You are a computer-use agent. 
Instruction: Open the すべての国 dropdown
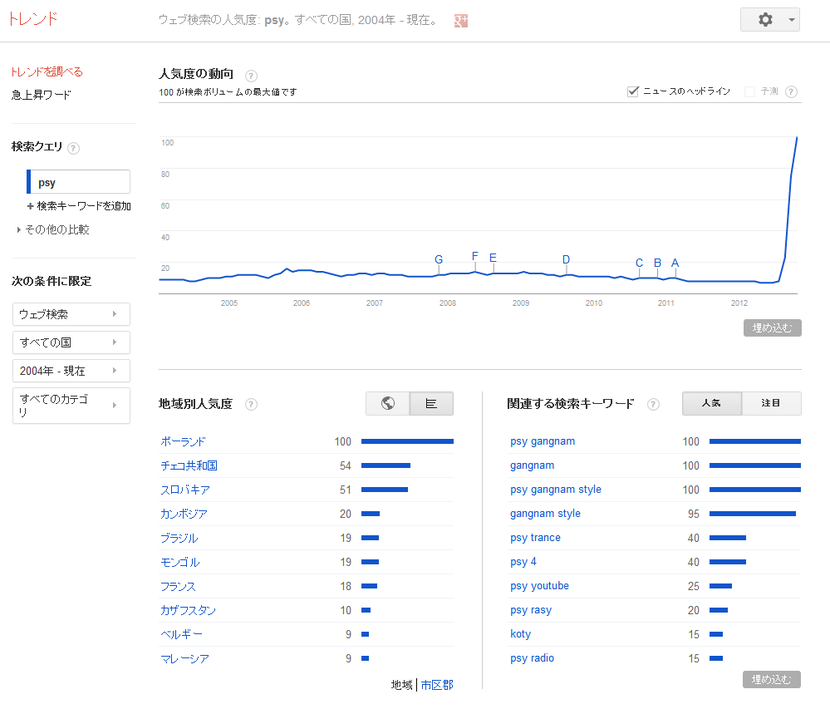(x=71, y=342)
